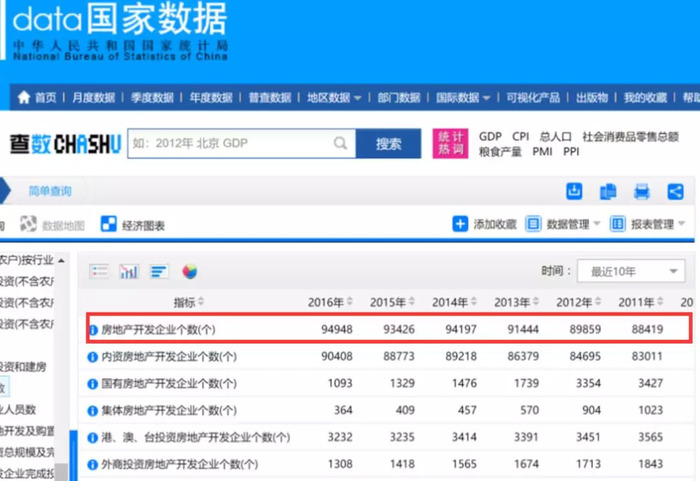Click the download icon in the toolbar
This screenshot has height=481, width=700.
click(574, 191)
